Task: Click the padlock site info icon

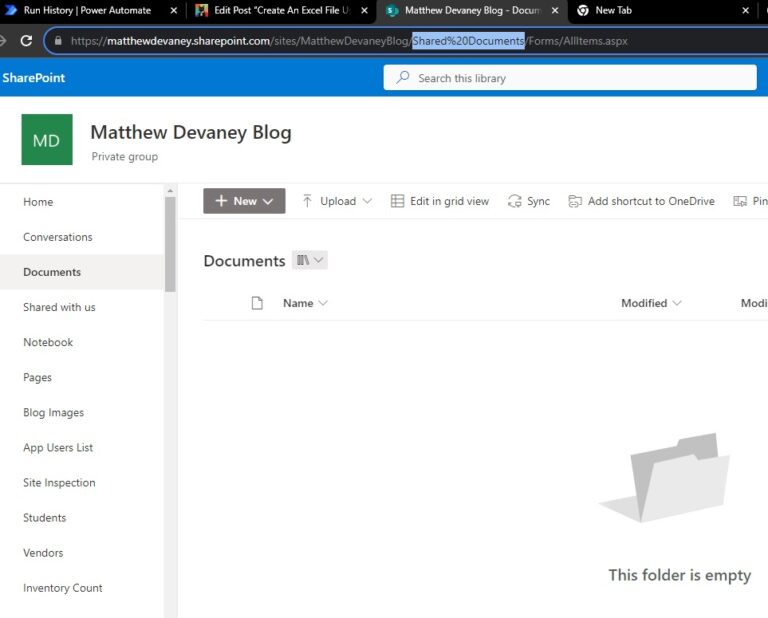Action: pyautogui.click(x=58, y=41)
